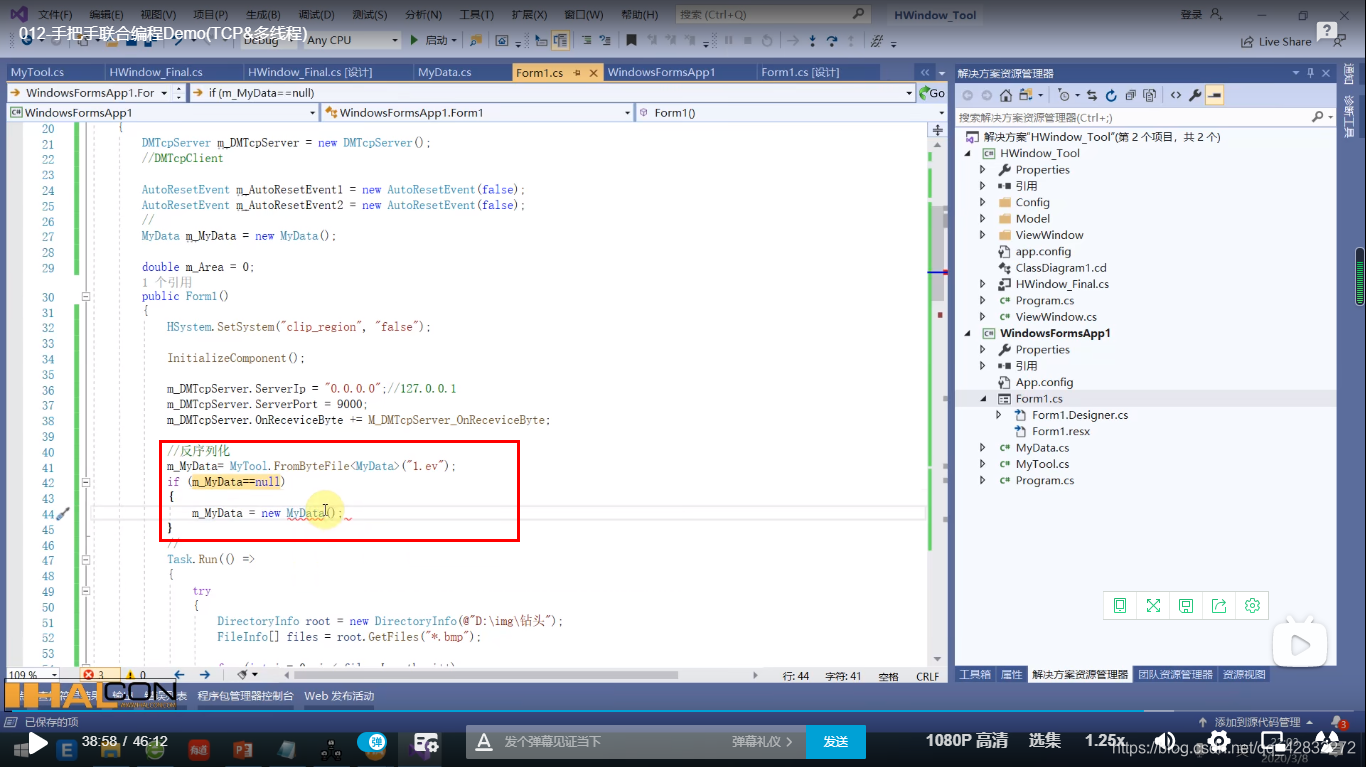Click the overlay expand fullscreen icon
Screen dimensions: 1366x767
click(x=1153, y=605)
